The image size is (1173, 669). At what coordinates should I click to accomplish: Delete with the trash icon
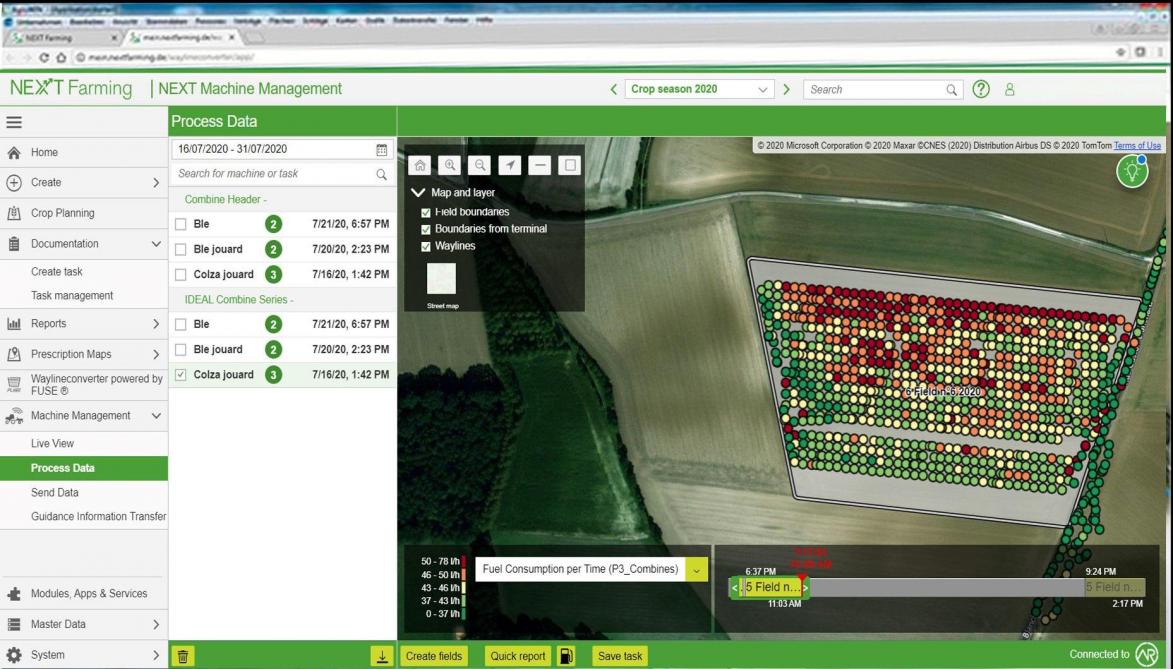tap(183, 656)
